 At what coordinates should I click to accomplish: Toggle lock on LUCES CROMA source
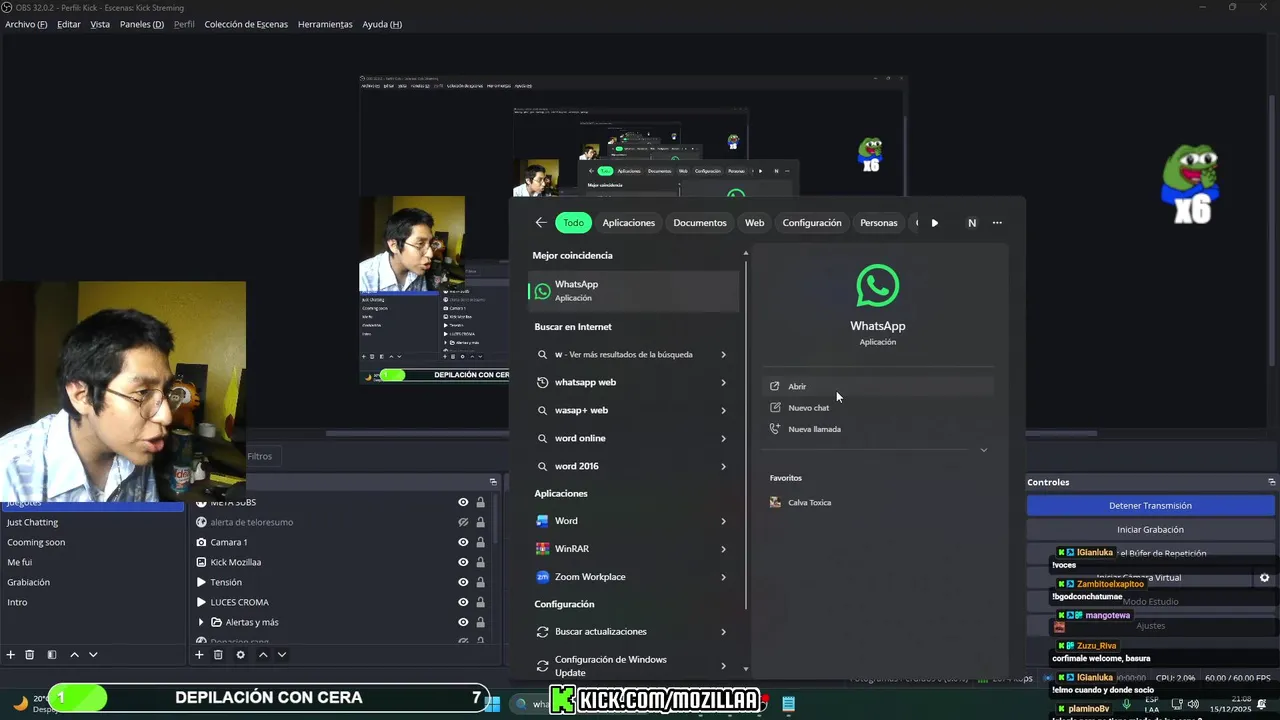(480, 602)
